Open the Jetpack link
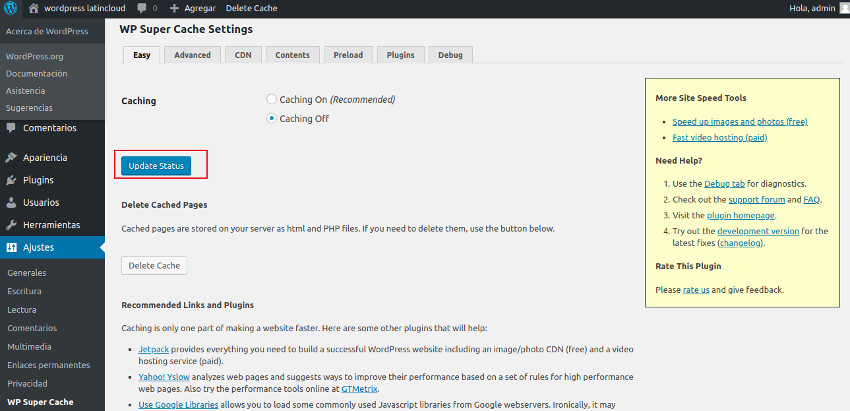Viewport: 850px width, 411px height. click(154, 349)
